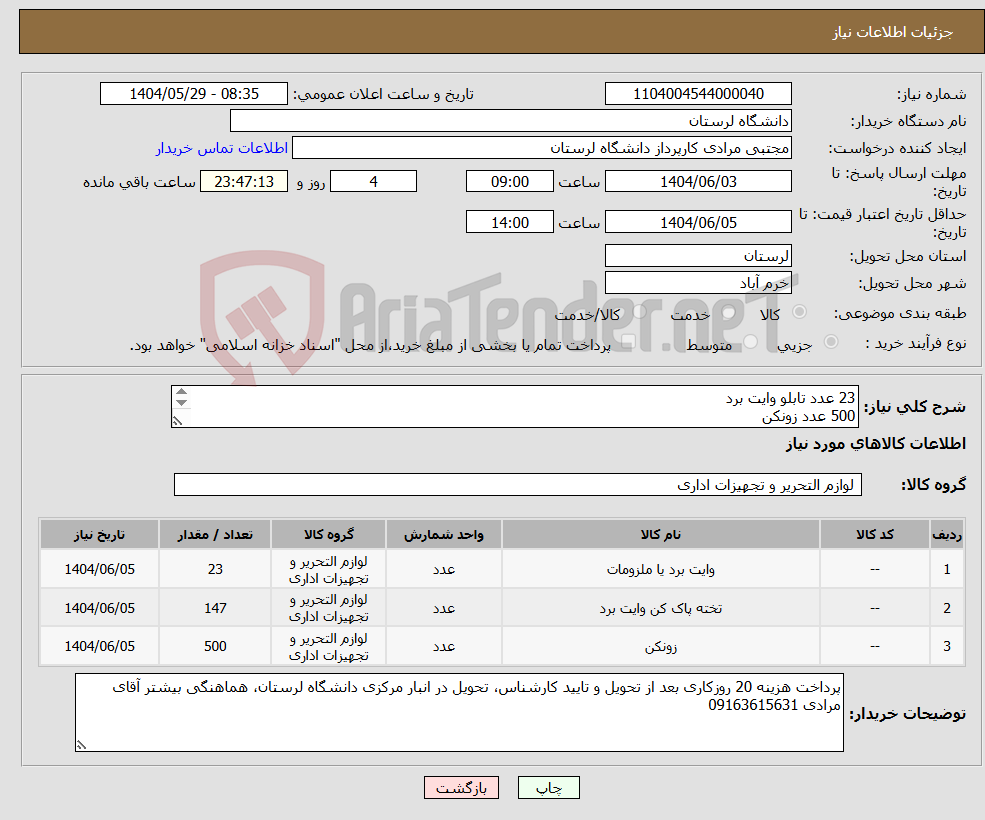Click quantity cell 147

[215, 608]
